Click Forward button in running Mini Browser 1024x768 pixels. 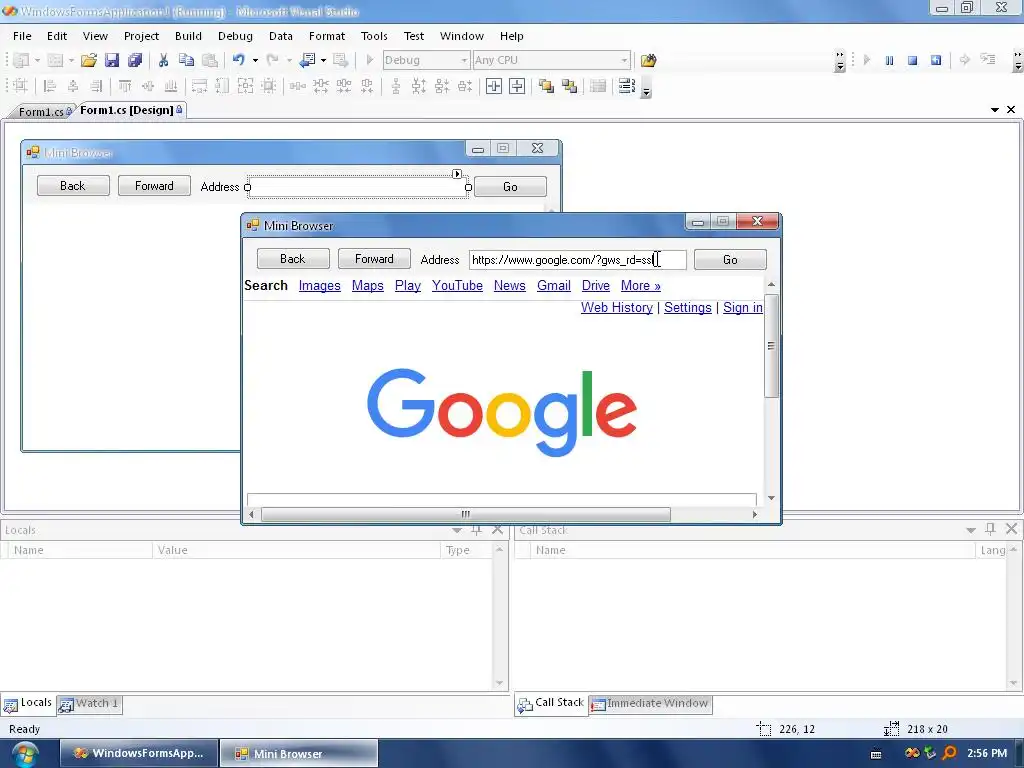coord(374,259)
